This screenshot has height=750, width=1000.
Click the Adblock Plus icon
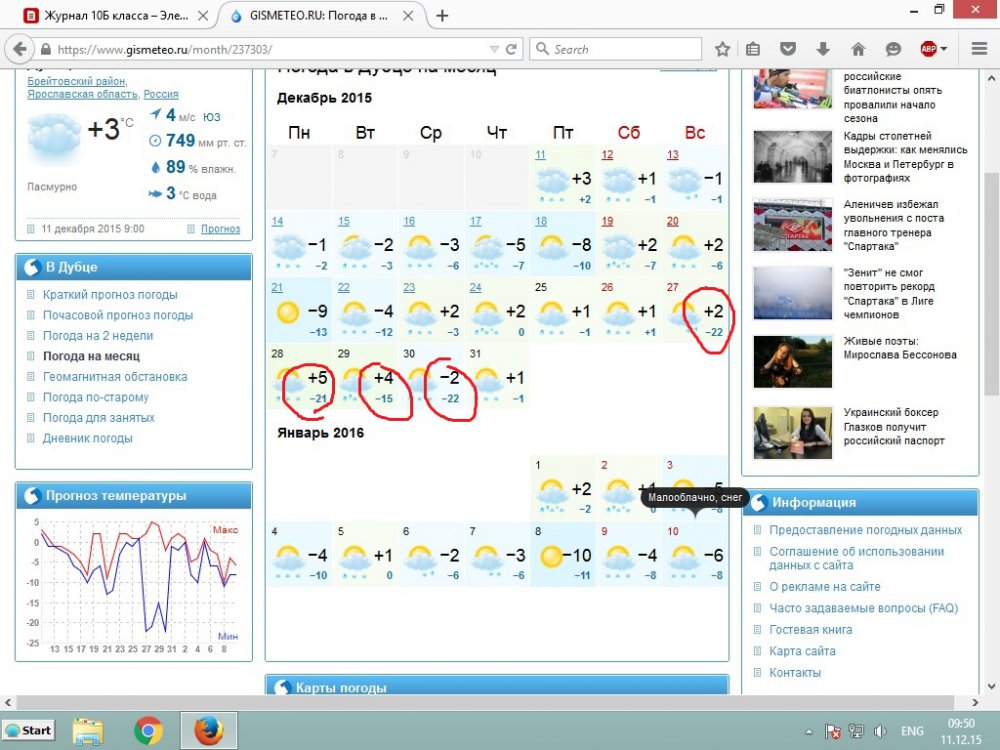click(929, 49)
